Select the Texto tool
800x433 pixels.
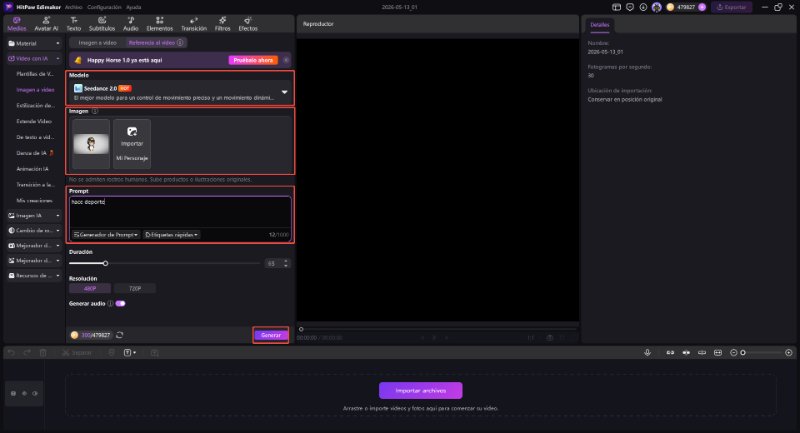(74, 24)
